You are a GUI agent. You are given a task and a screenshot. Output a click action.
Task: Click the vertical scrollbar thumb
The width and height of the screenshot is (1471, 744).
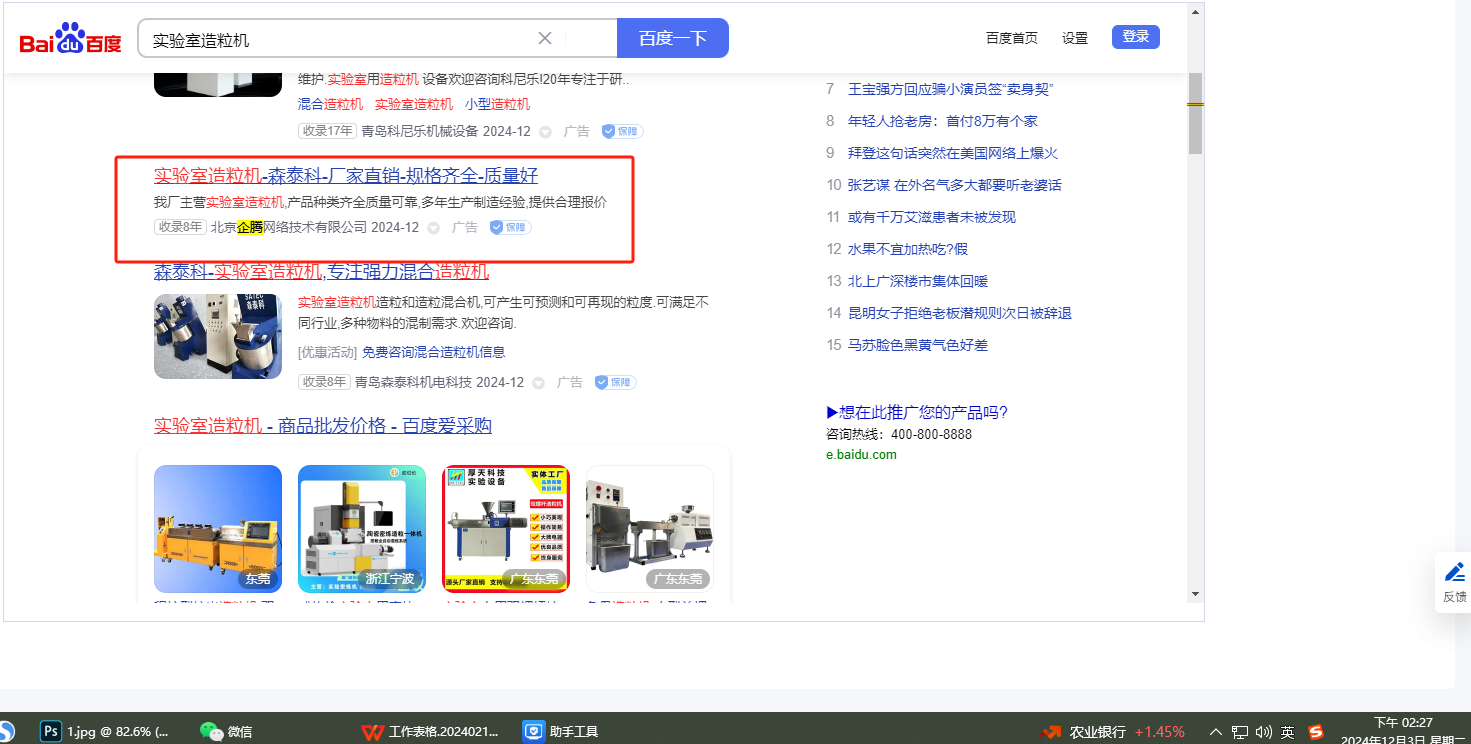coord(1195,113)
